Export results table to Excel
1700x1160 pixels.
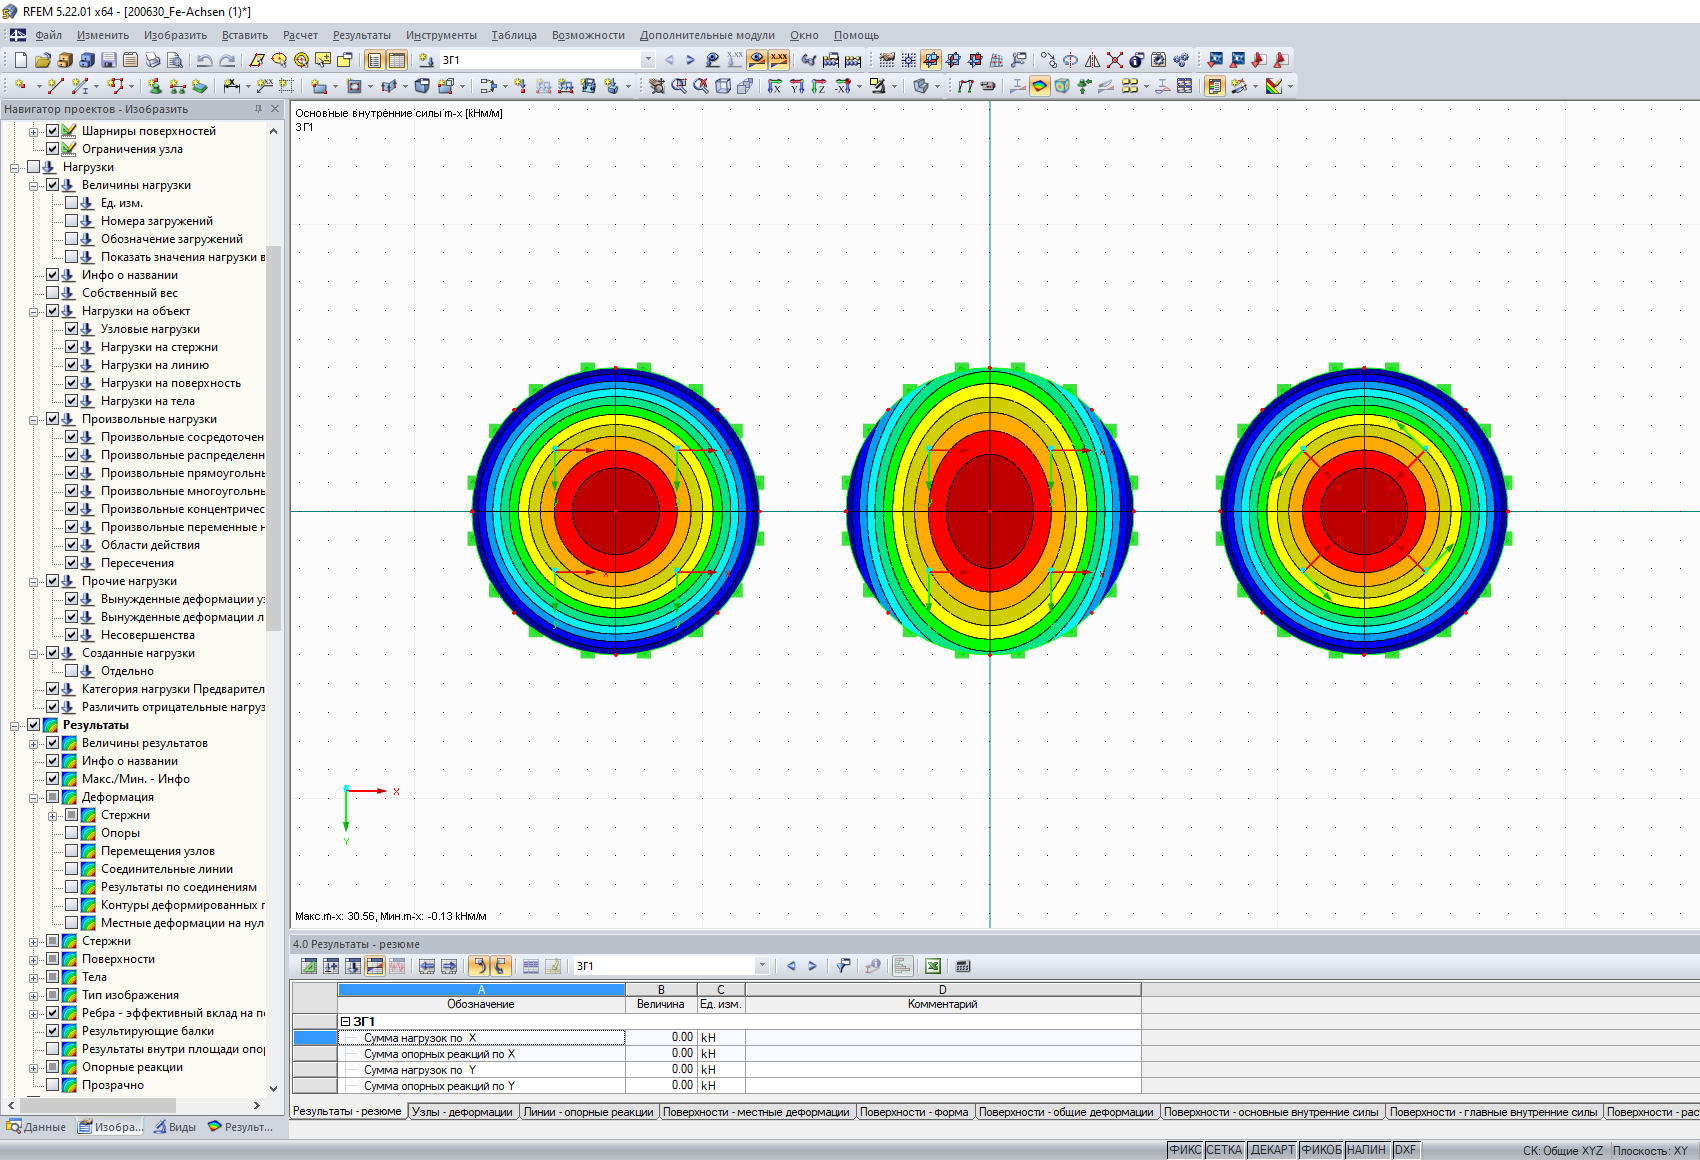933,966
